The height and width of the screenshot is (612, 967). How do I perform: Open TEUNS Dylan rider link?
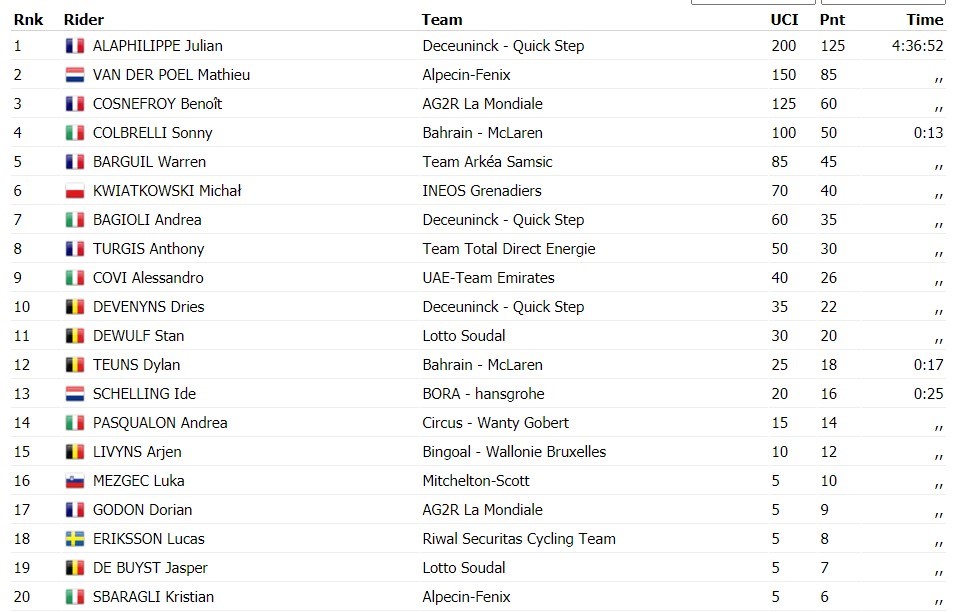pos(136,365)
